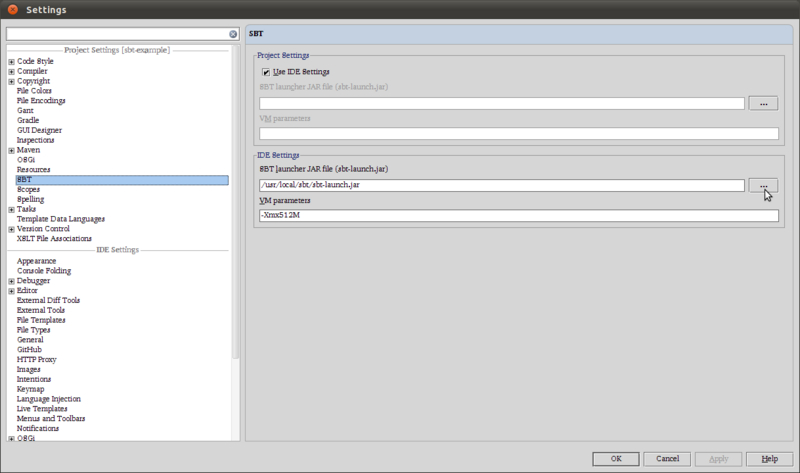This screenshot has width=800, height=473.
Task: Open GUI Designer settings
Action: click(x=39, y=130)
